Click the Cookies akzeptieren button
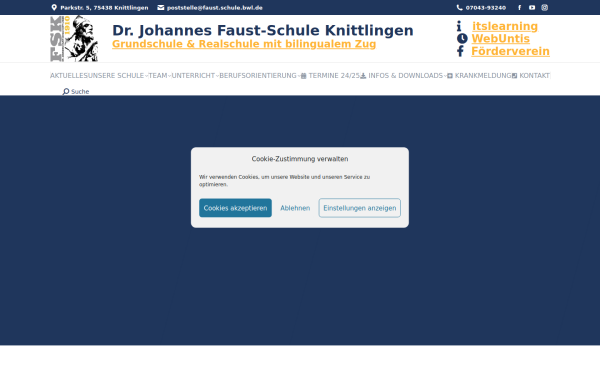Viewport: 600px width, 375px height. 235,208
